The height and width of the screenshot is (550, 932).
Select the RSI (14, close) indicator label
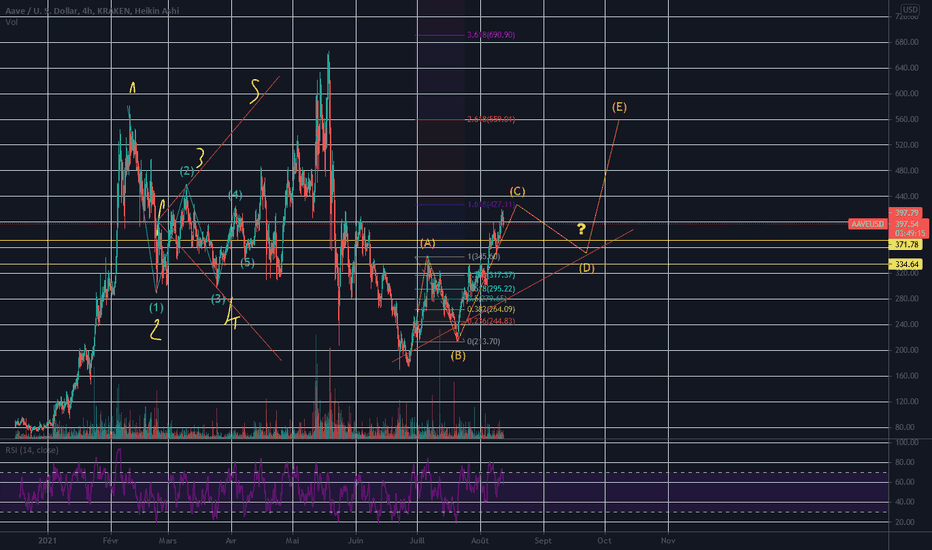pos(32,450)
